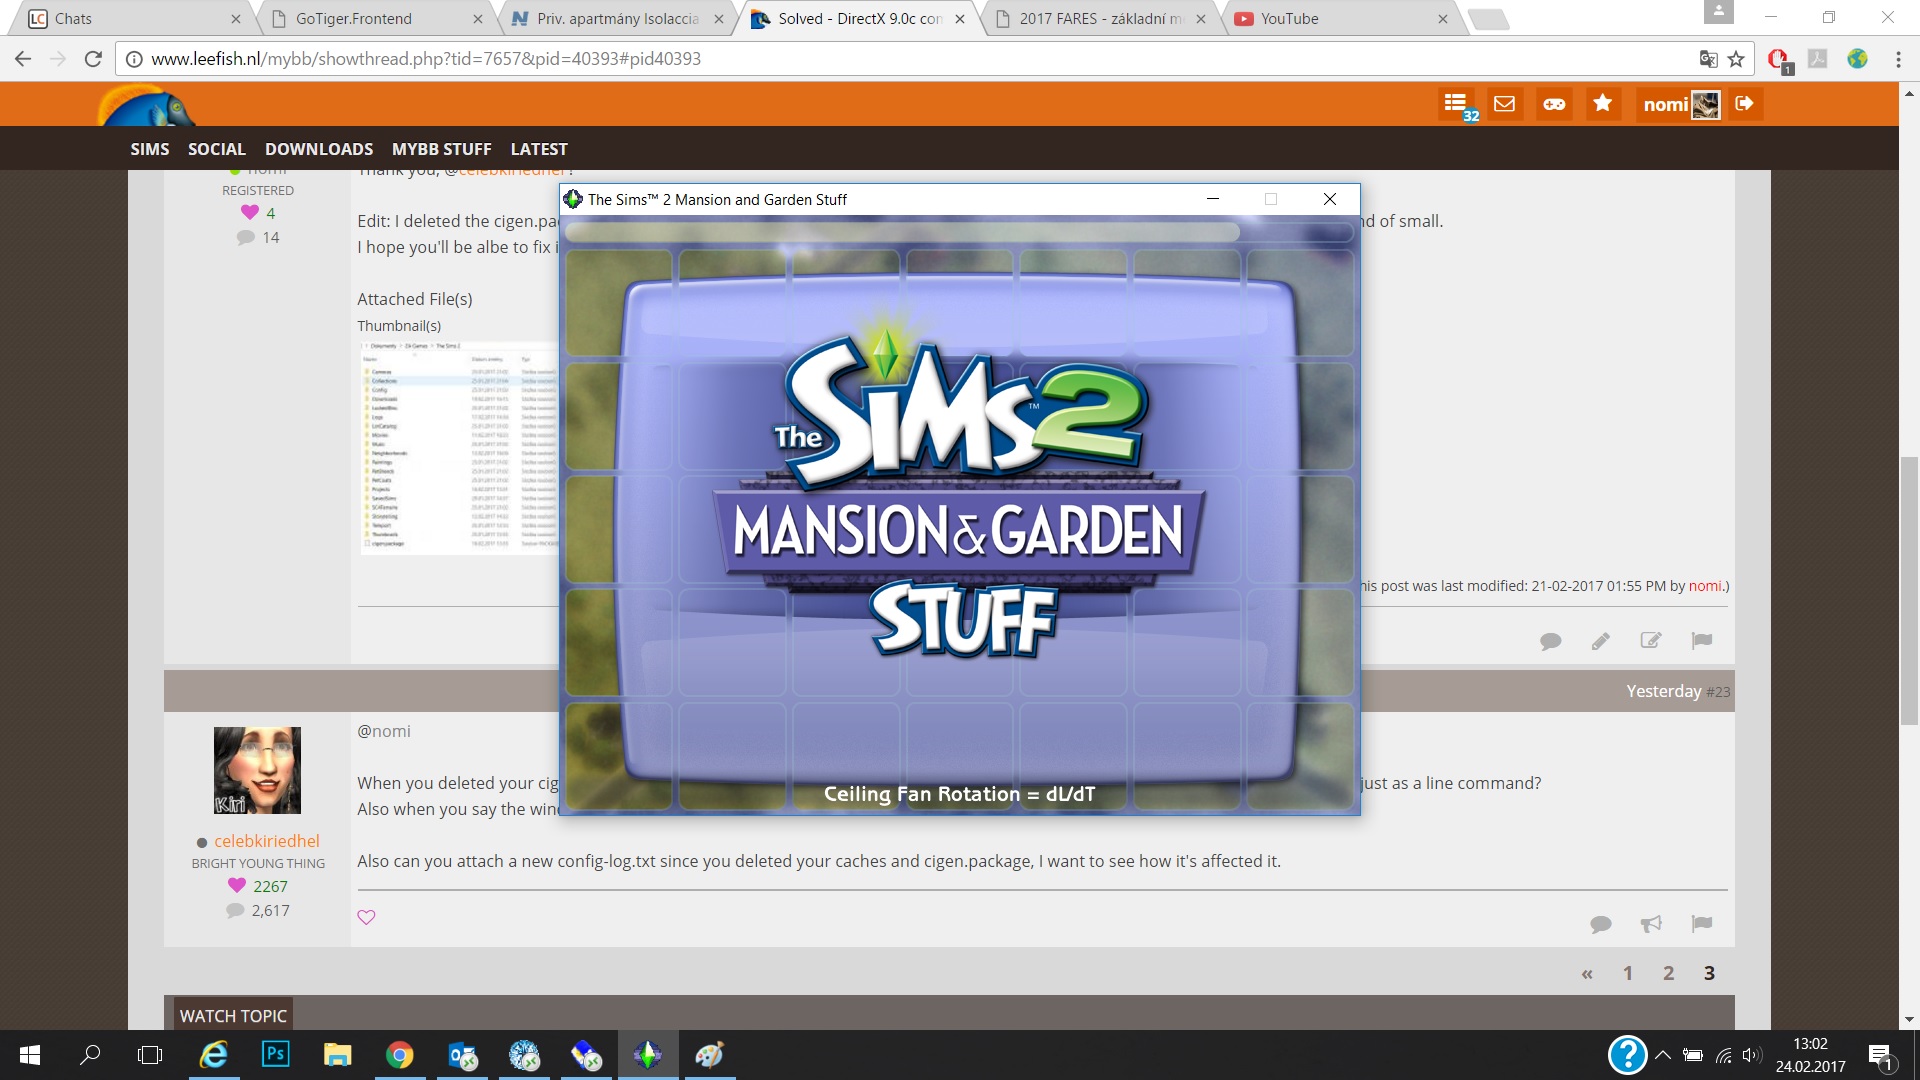This screenshot has width=1920, height=1080.
Task: Click full edit icon on nomi's post
Action: (x=1651, y=641)
